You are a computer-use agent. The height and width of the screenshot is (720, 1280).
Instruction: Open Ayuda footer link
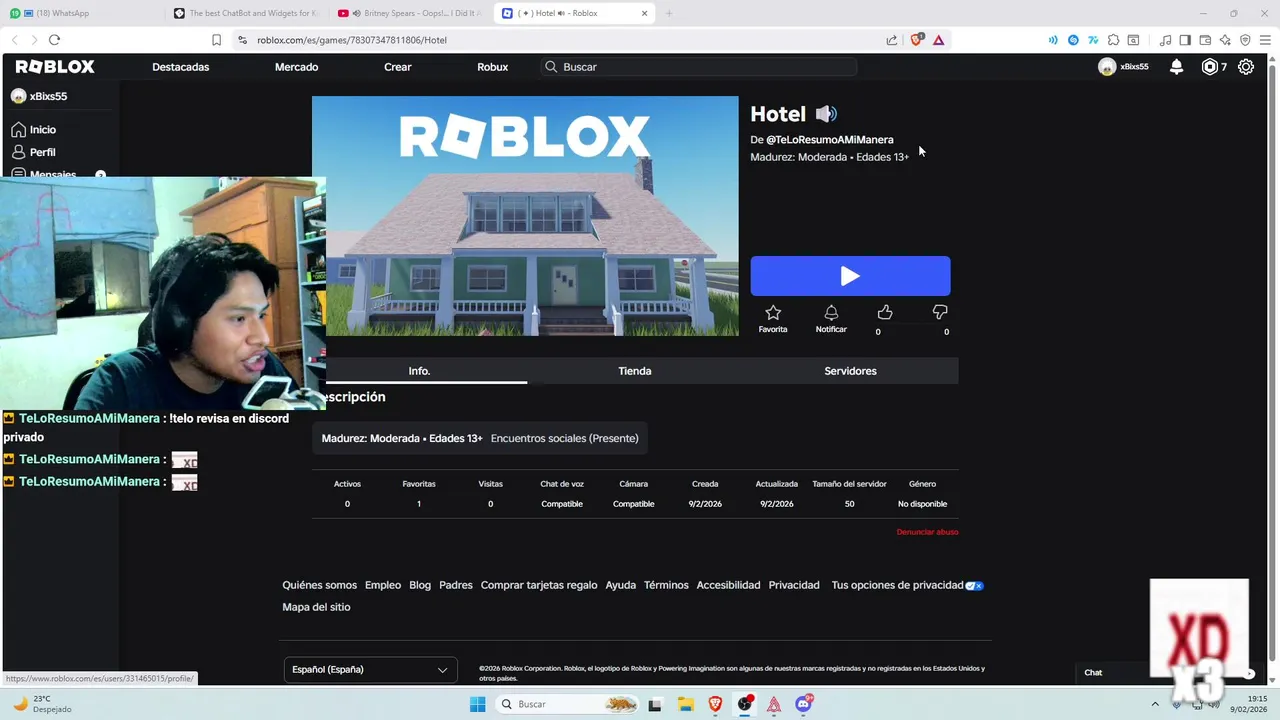pos(620,585)
